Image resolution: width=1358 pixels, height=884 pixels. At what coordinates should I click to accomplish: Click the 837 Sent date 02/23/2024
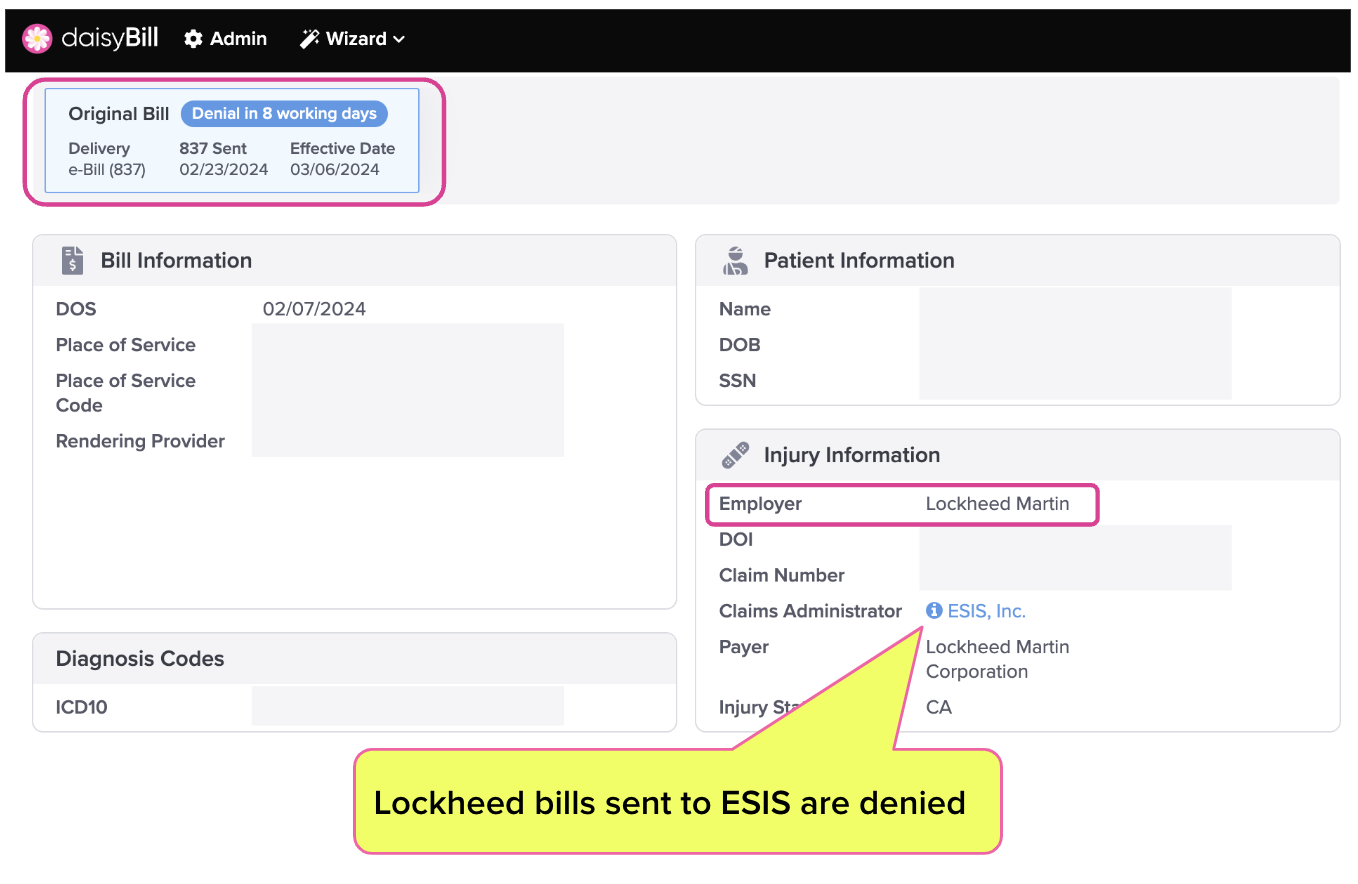click(x=224, y=170)
